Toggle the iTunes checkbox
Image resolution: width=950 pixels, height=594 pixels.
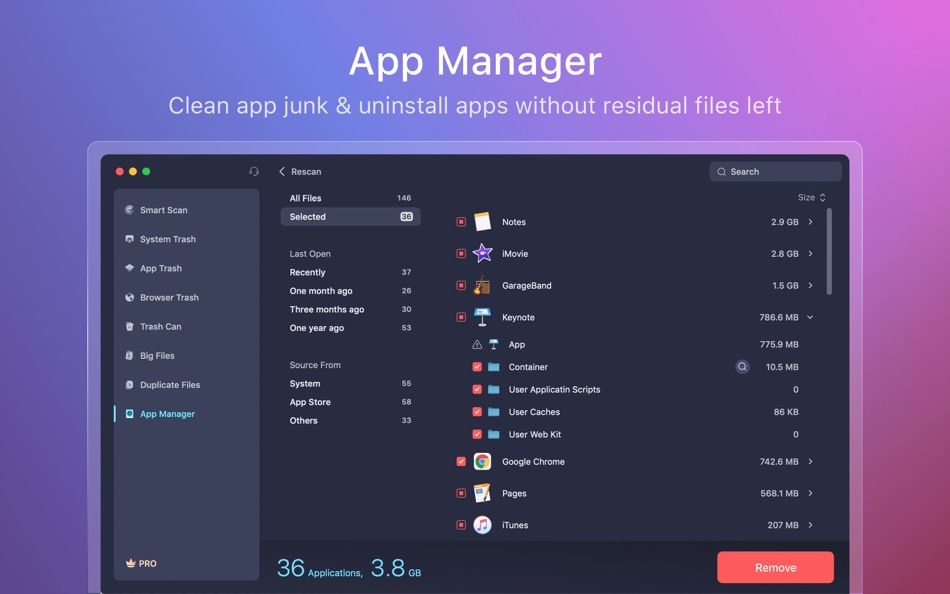(x=461, y=525)
